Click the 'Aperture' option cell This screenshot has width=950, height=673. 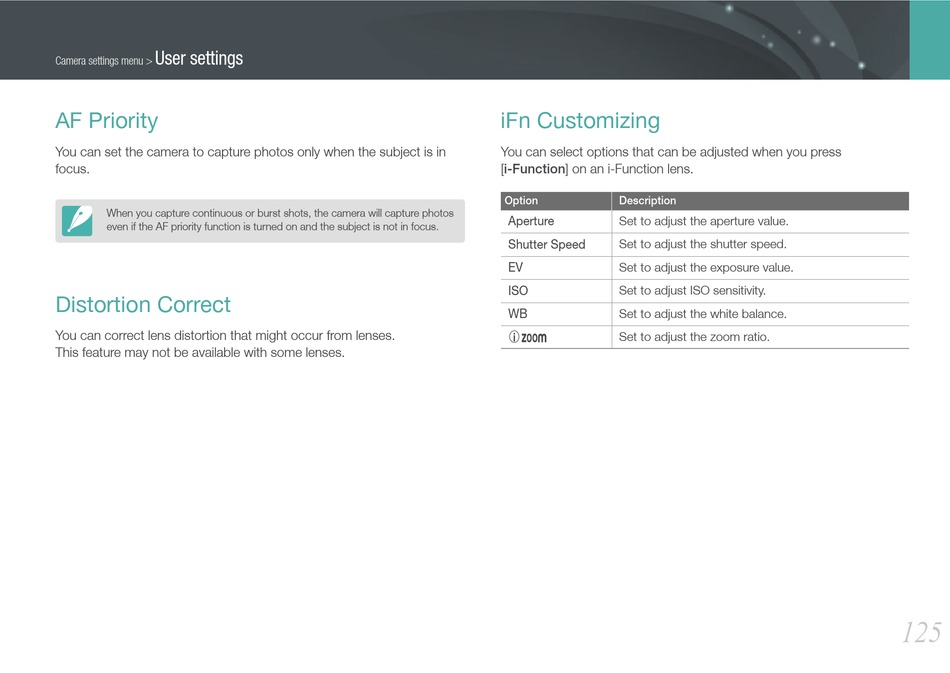point(556,221)
